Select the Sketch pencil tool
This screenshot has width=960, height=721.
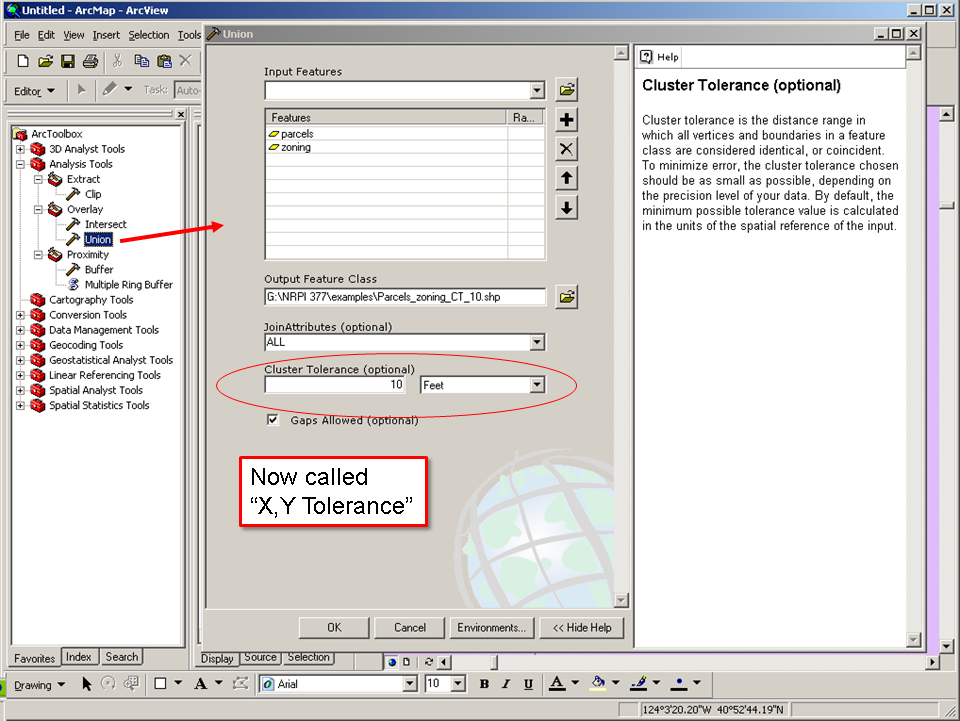(x=110, y=89)
